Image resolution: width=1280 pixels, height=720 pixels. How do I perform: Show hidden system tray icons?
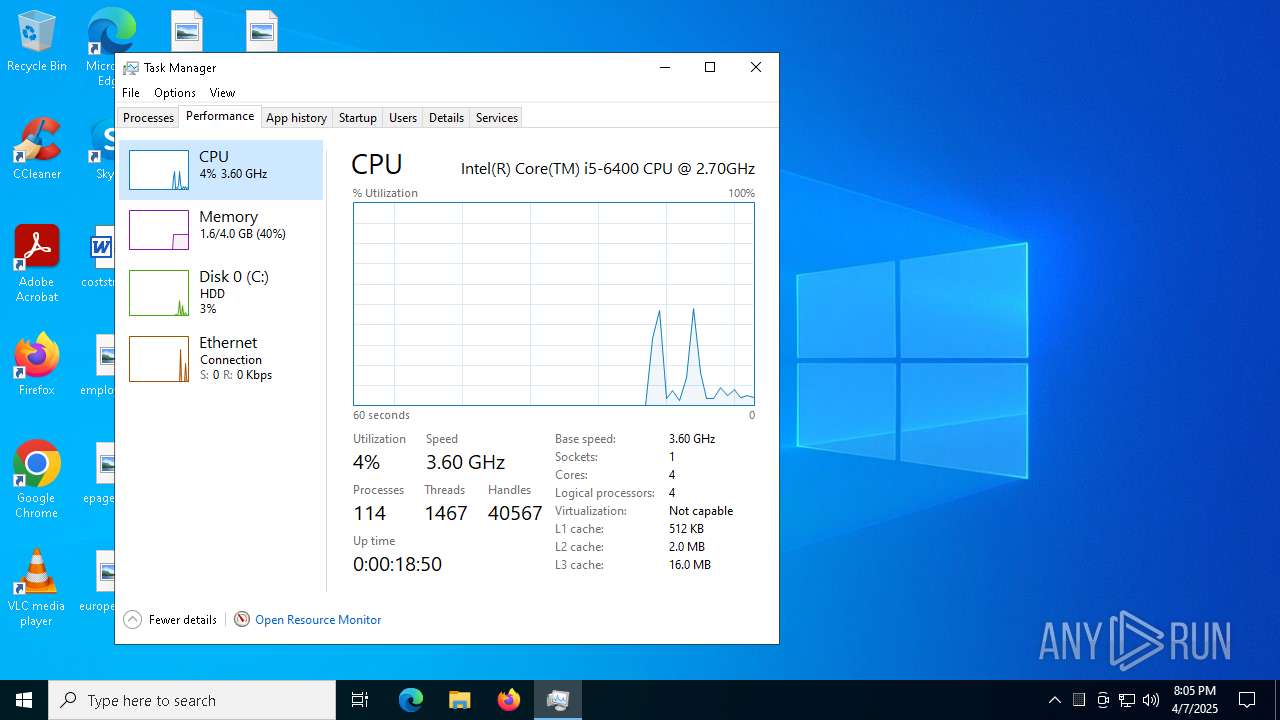[1054, 700]
